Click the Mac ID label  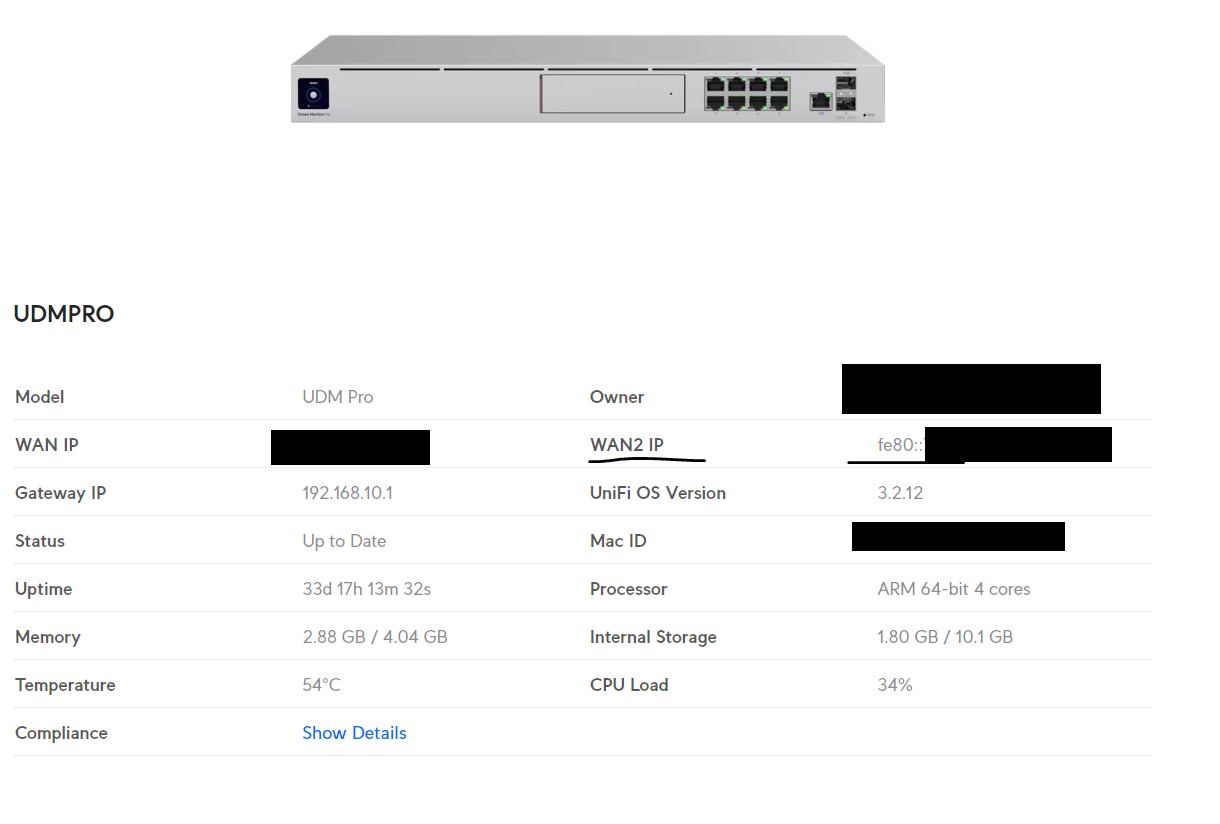click(x=618, y=541)
